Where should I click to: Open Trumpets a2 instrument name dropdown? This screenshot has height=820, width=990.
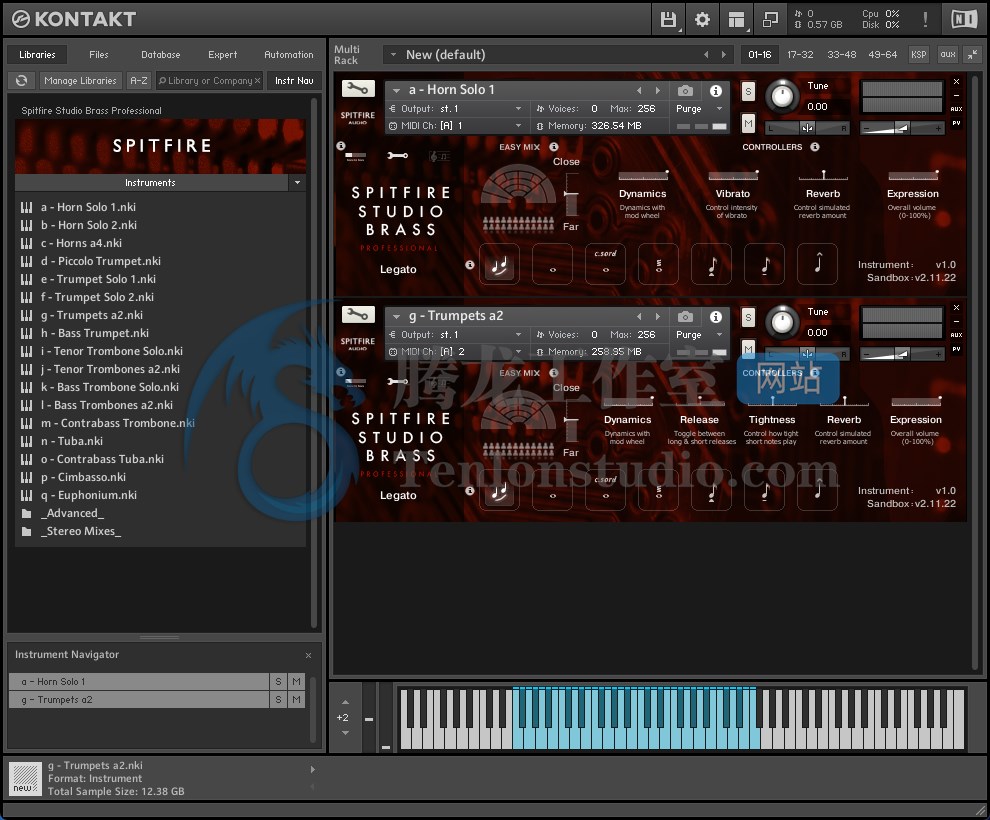pyautogui.click(x=396, y=316)
